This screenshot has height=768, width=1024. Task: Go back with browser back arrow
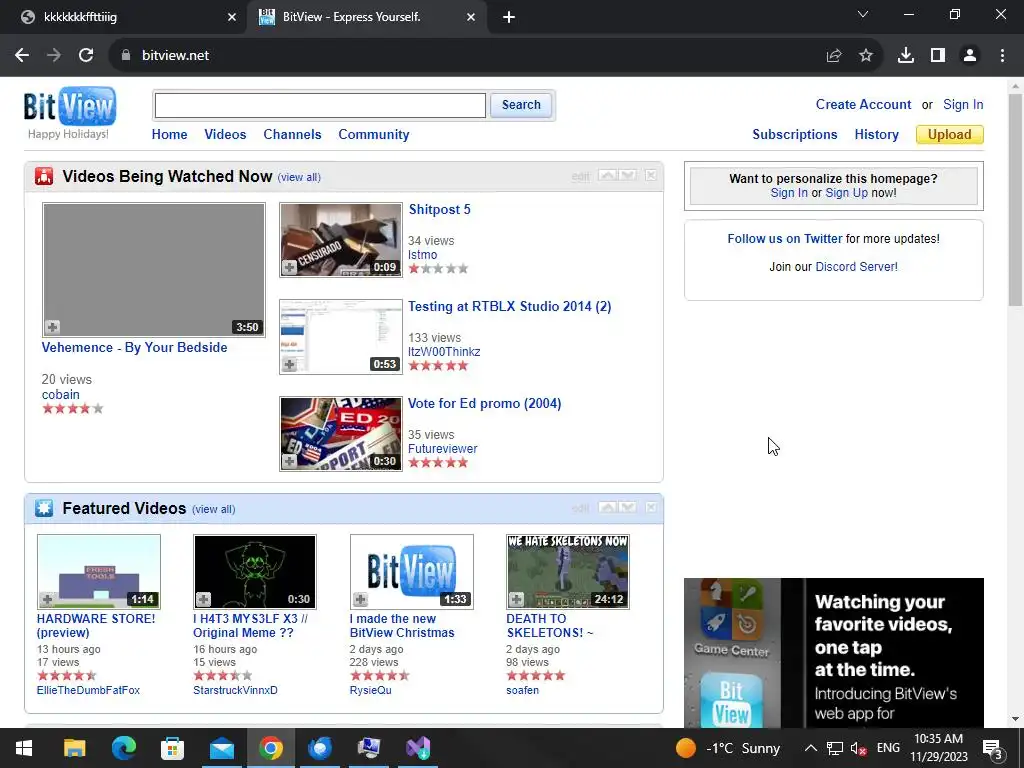[x=22, y=56]
